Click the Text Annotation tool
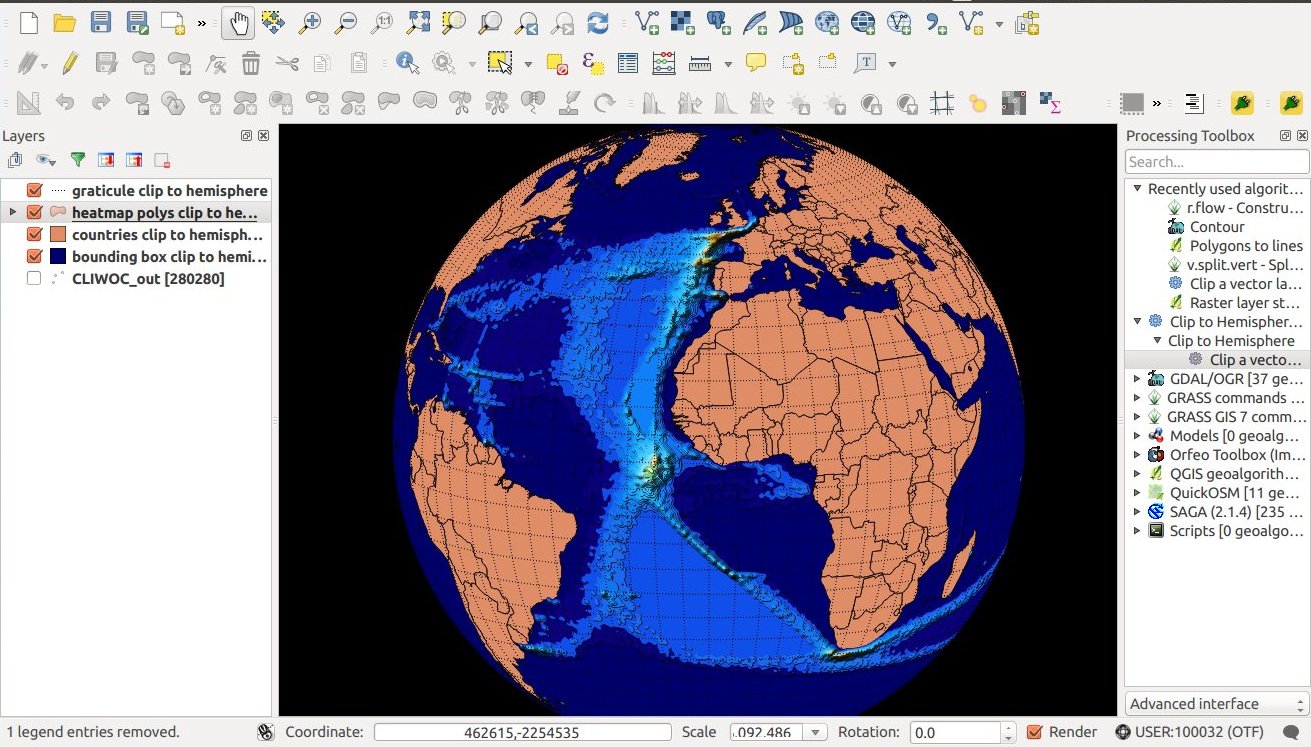Viewport: 1311px width, 747px height. [865, 63]
